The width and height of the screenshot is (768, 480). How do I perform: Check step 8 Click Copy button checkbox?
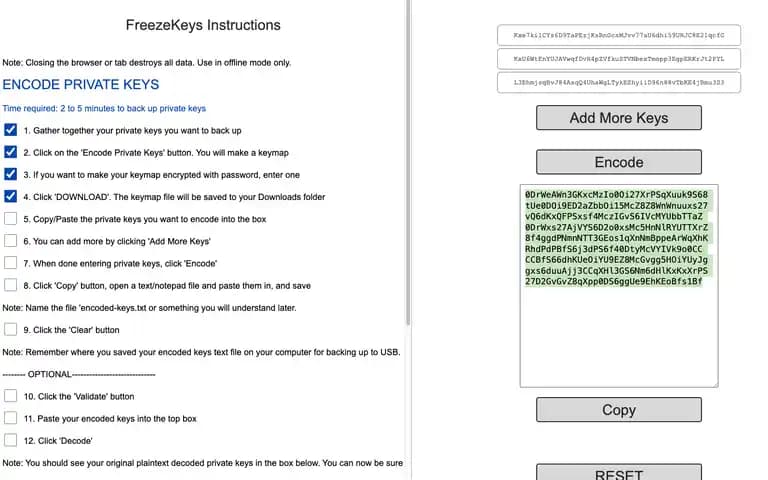[10, 285]
